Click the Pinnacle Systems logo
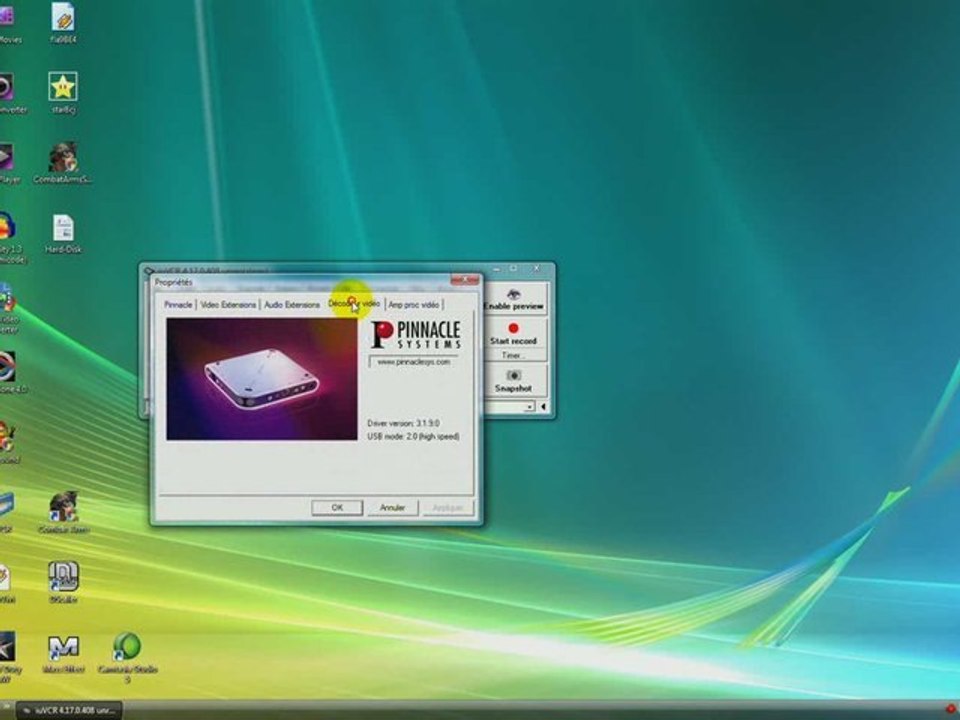 click(x=416, y=335)
